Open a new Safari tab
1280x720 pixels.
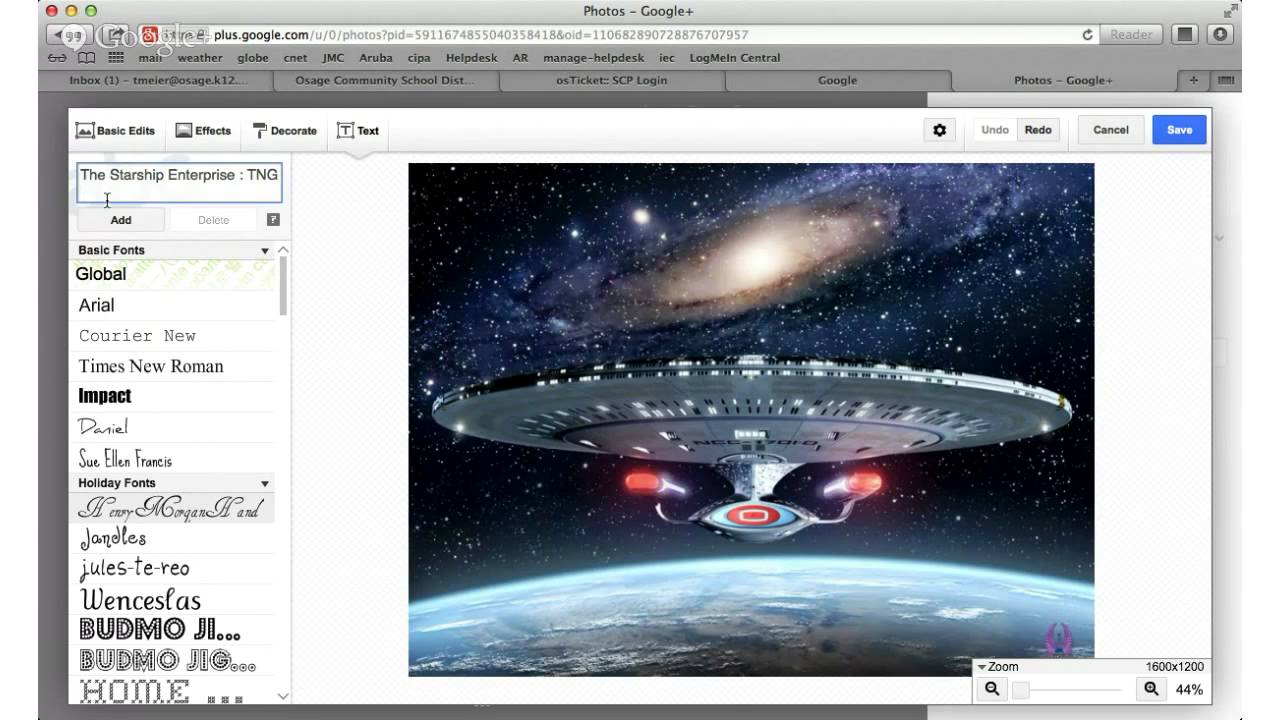[x=1193, y=80]
